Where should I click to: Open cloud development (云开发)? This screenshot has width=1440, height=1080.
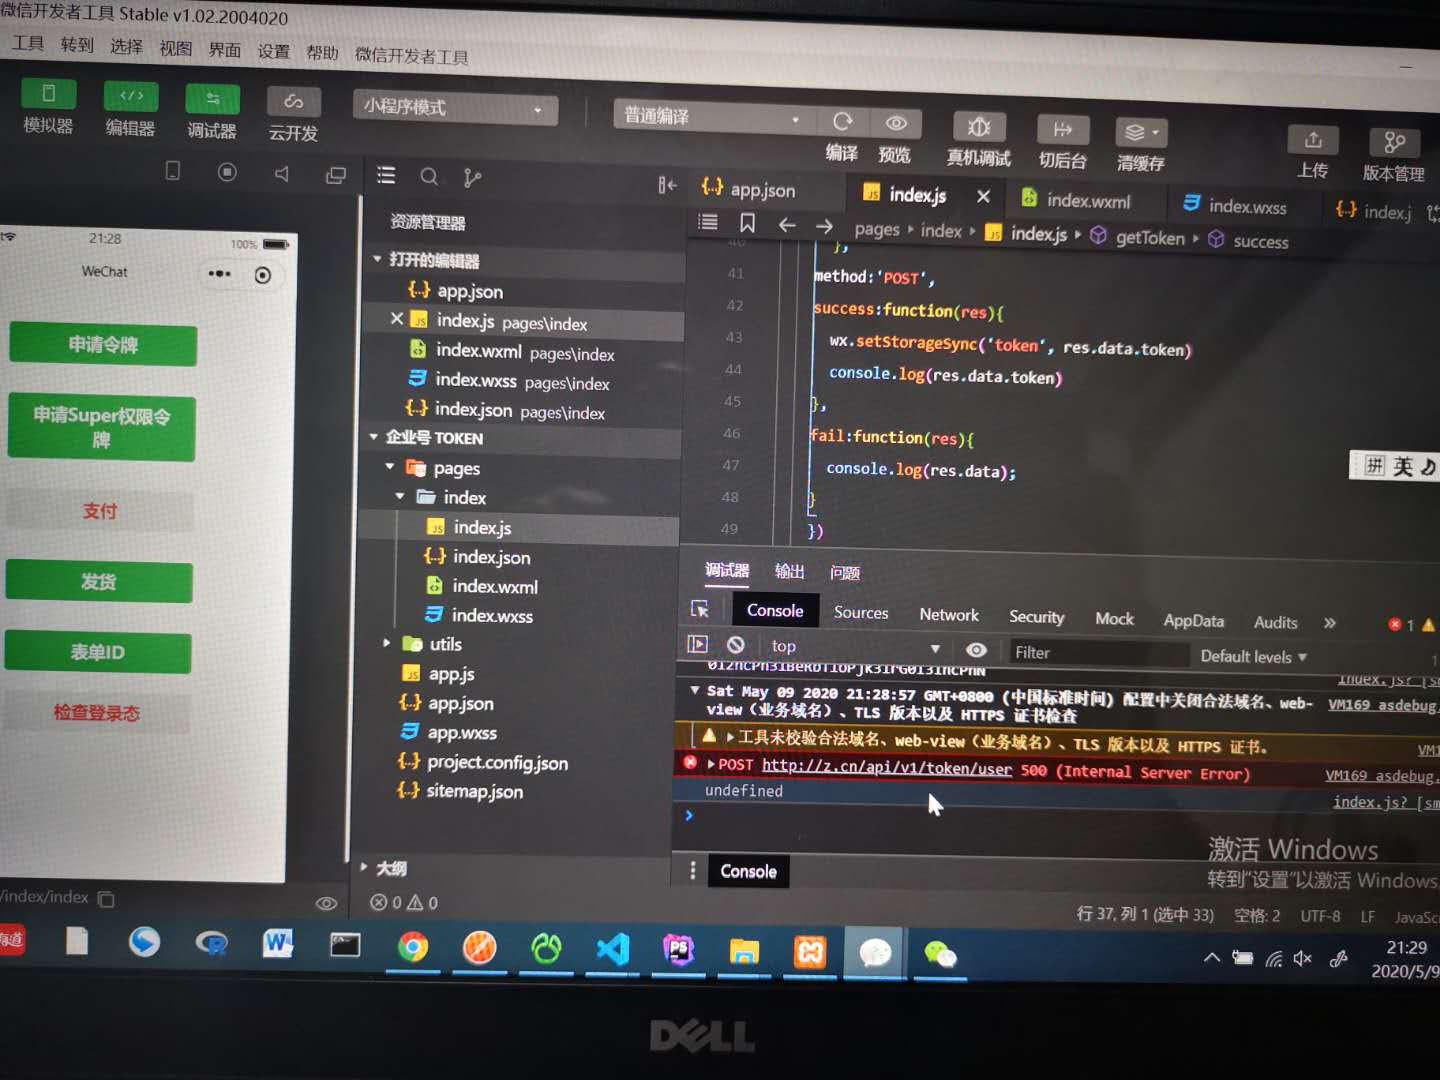point(294,101)
